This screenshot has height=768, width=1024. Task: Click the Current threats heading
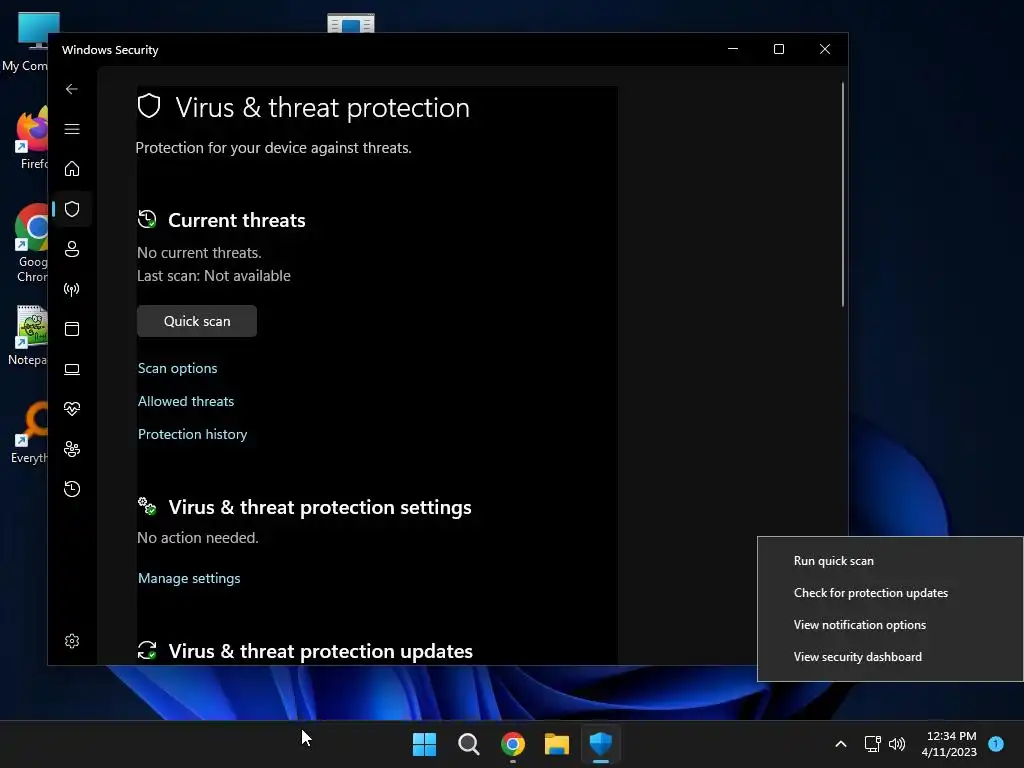[237, 221]
